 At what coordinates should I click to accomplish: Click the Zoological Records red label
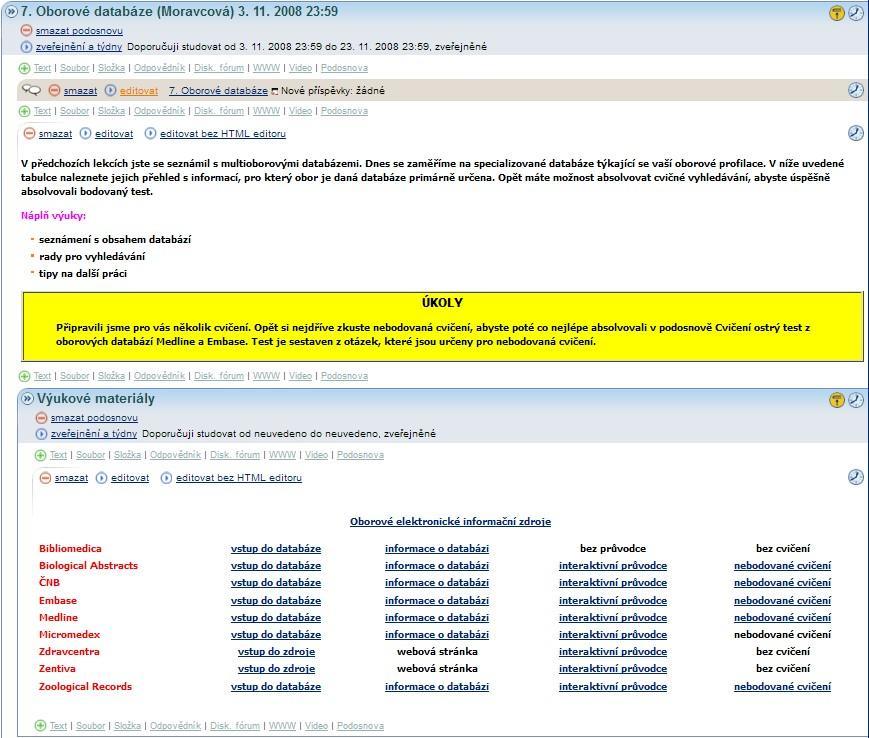[85, 687]
